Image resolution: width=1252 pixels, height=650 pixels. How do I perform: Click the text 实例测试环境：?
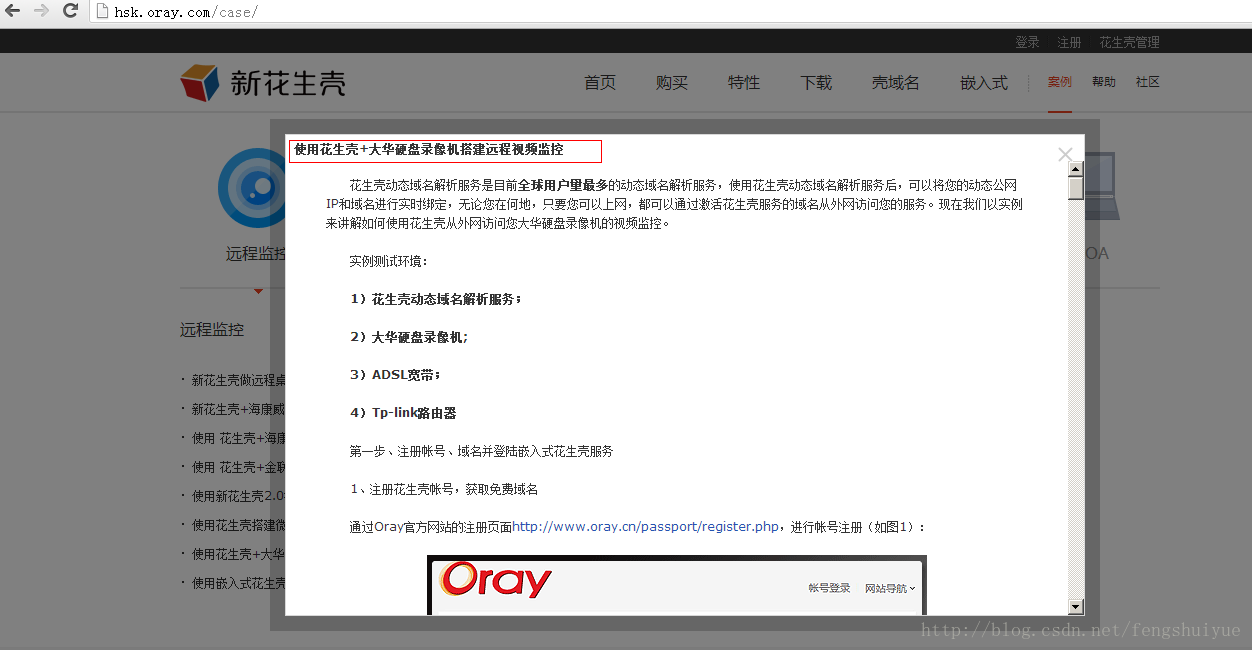389,261
